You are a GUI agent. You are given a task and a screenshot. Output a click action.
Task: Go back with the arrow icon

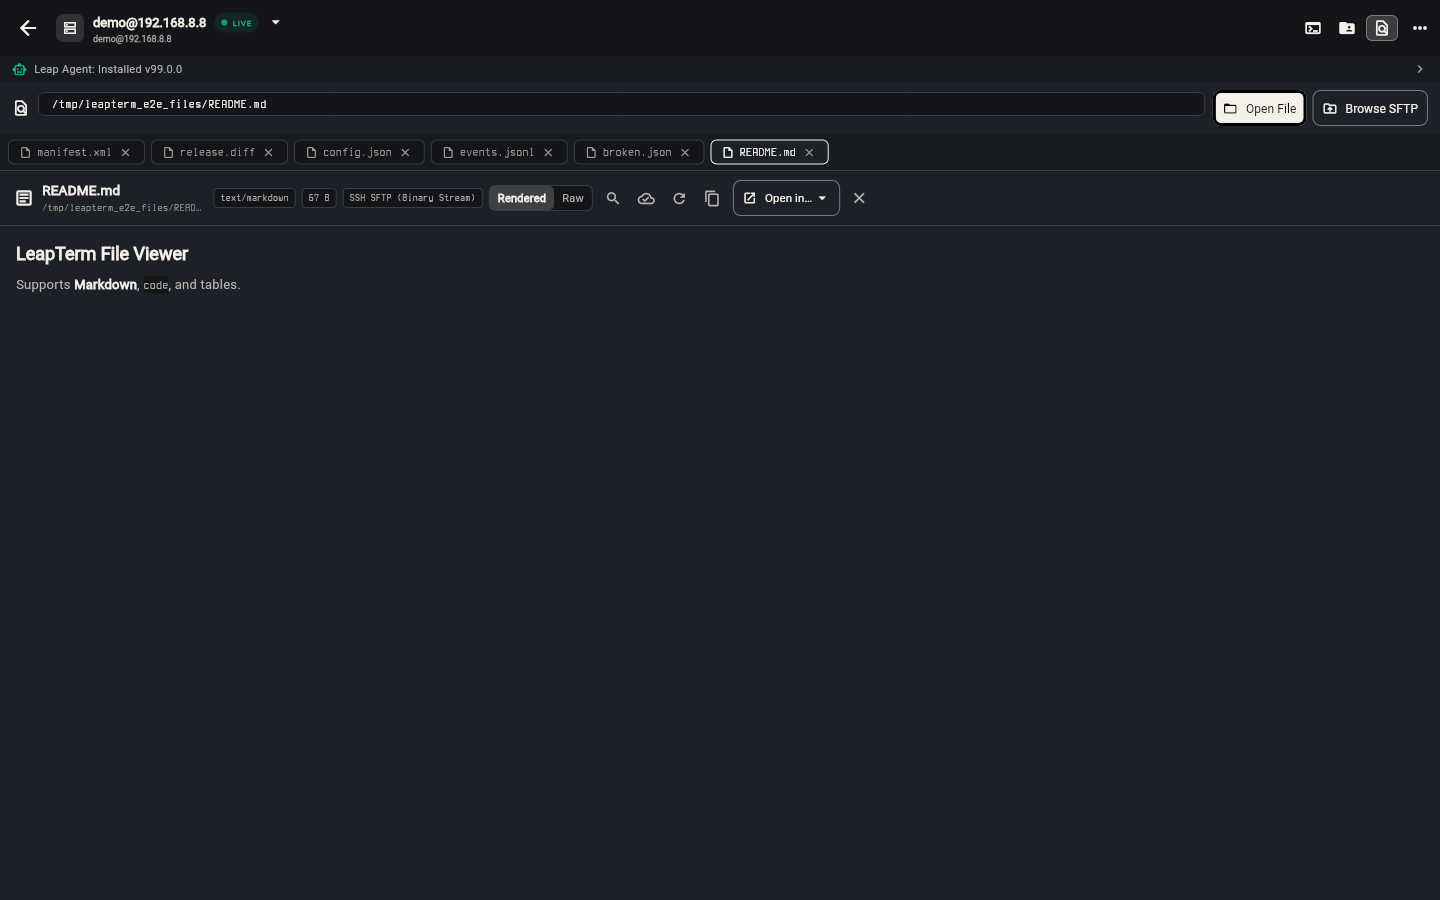pyautogui.click(x=28, y=28)
